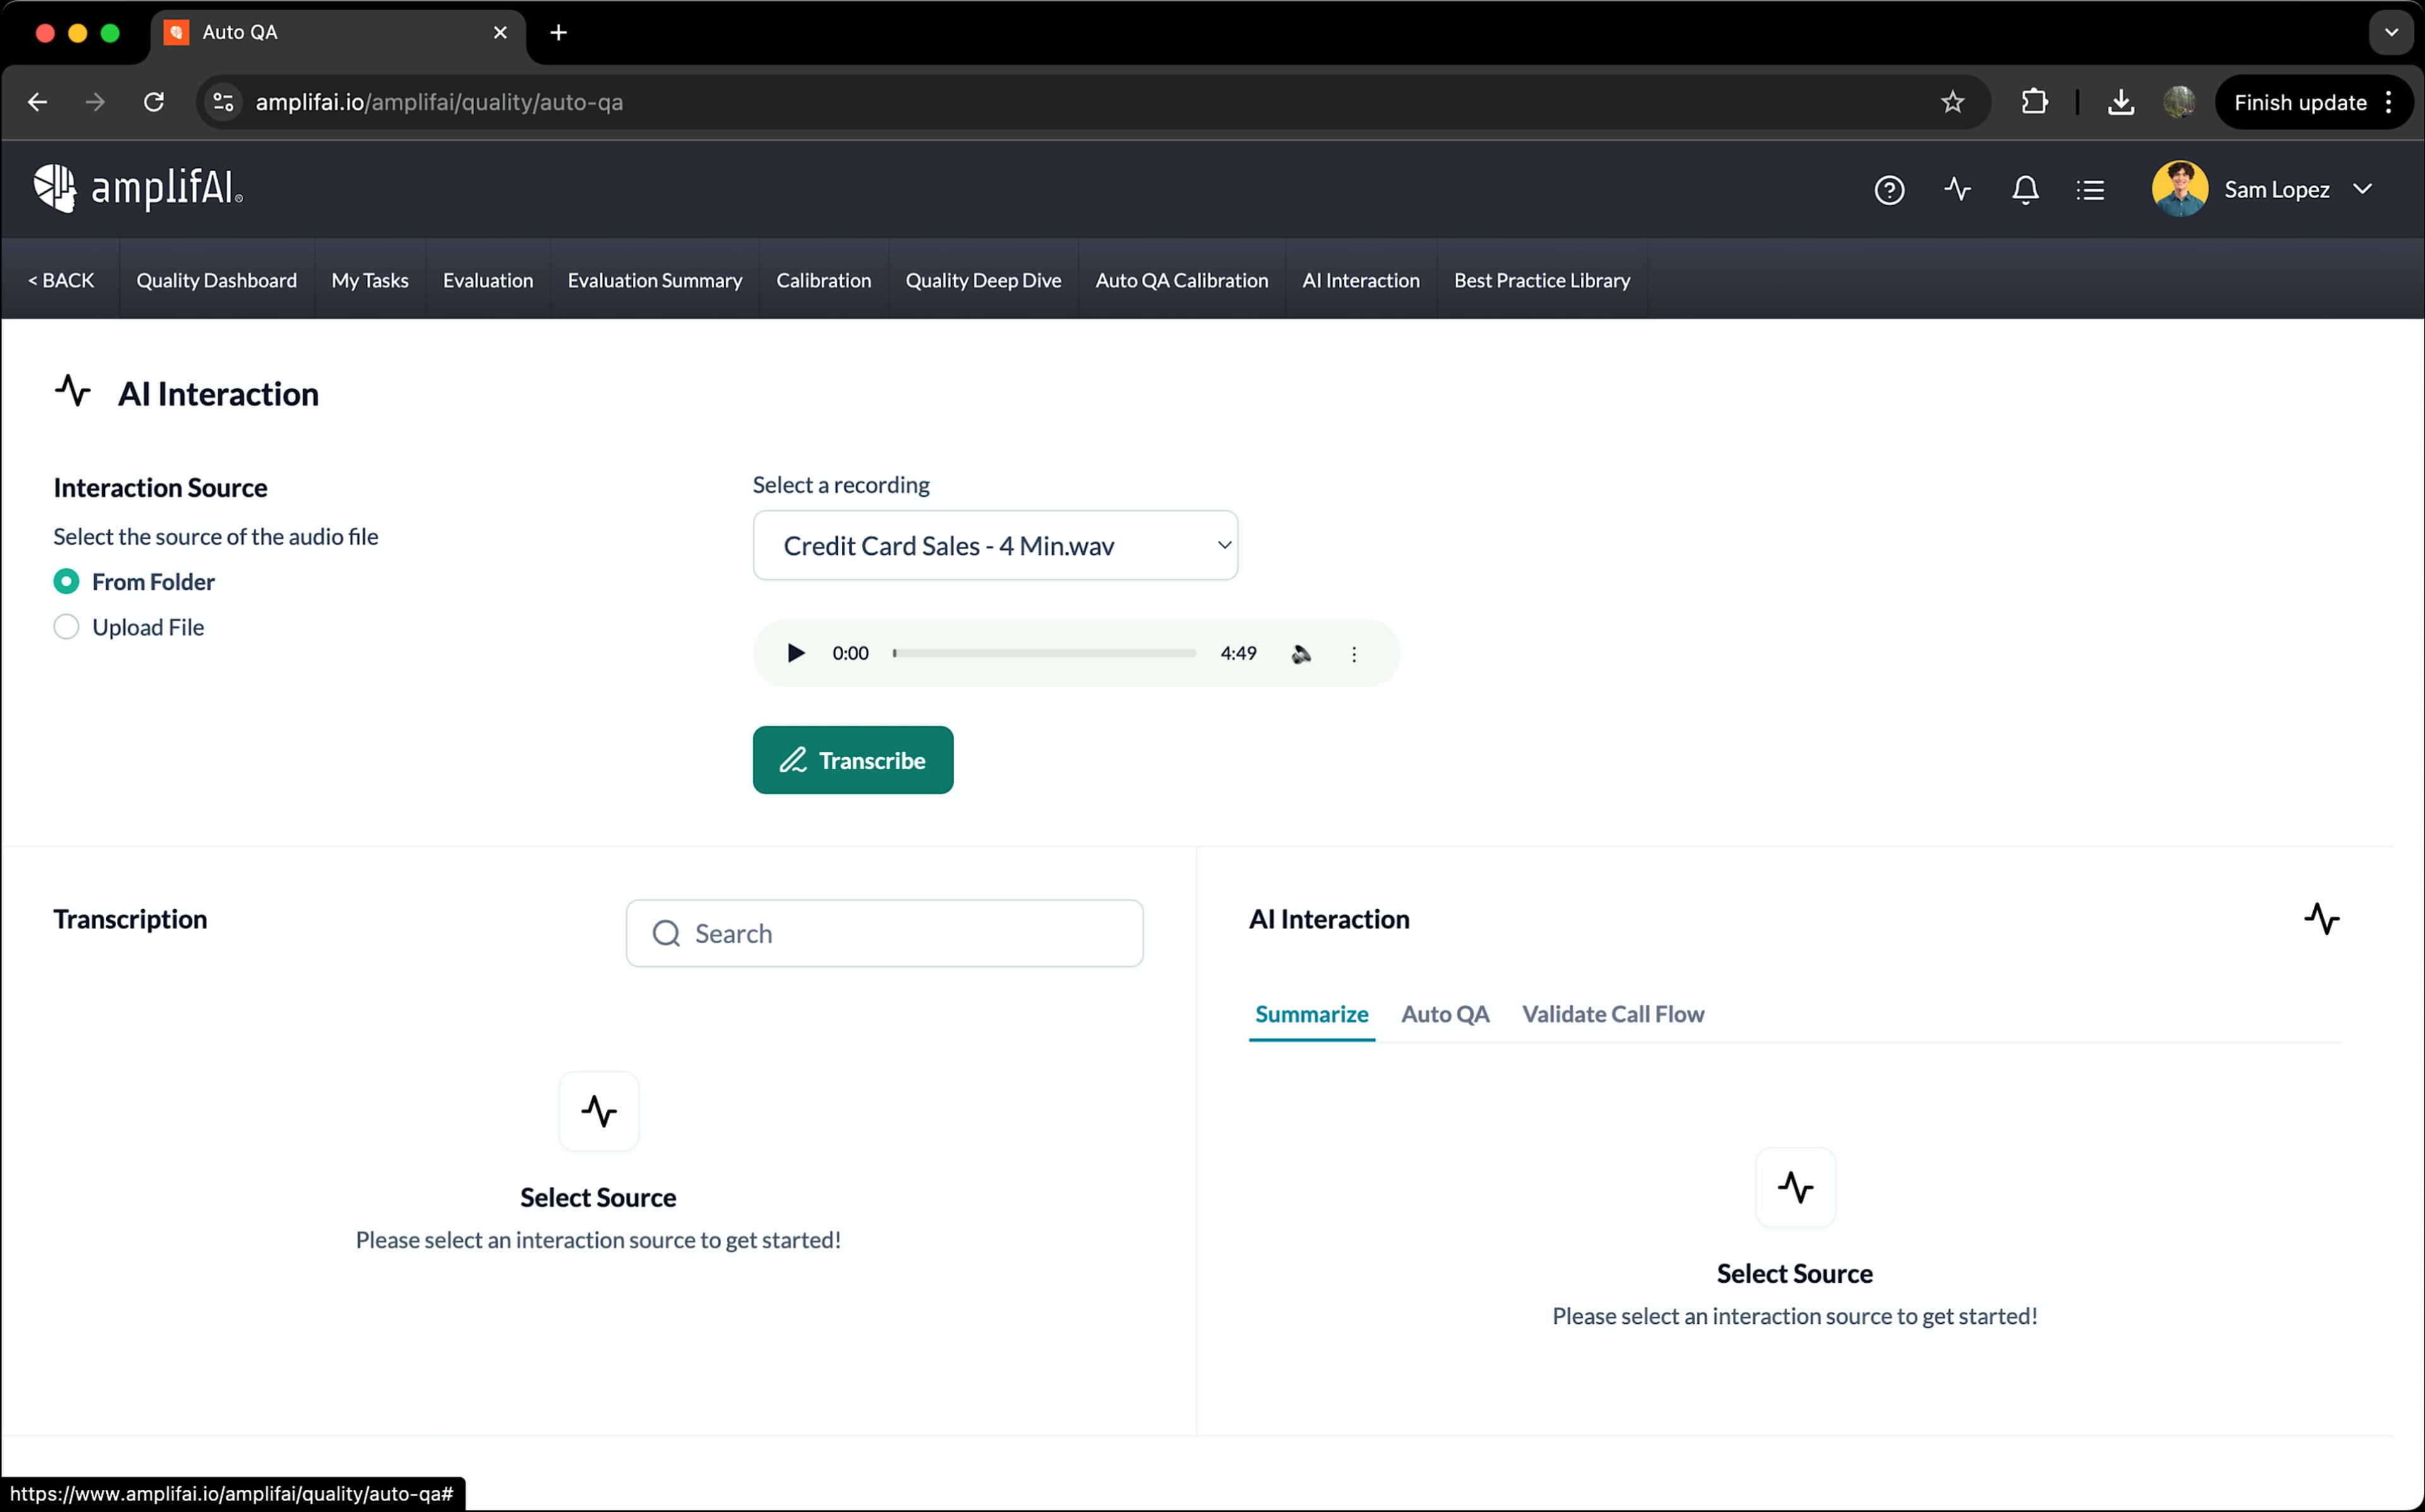The image size is (2425, 1512).
Task: Reload the page
Action: (x=154, y=102)
